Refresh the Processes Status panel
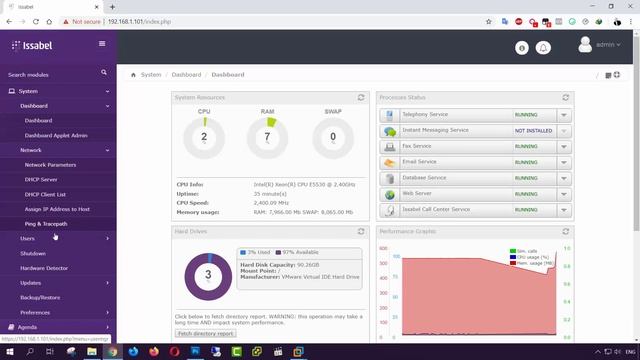Image resolution: width=640 pixels, height=360 pixels. [x=565, y=98]
